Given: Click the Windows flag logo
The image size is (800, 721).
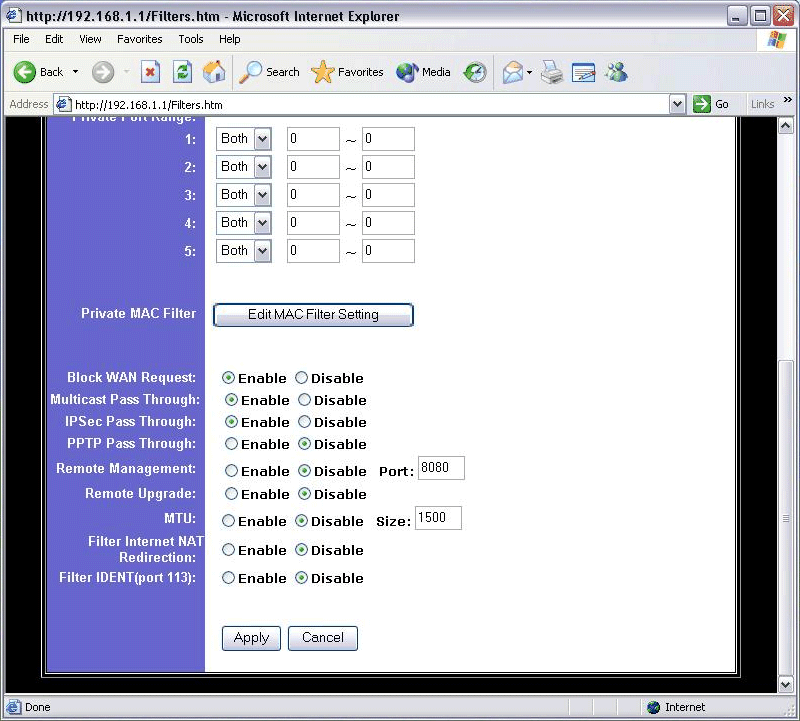Looking at the screenshot, I should (x=776, y=39).
